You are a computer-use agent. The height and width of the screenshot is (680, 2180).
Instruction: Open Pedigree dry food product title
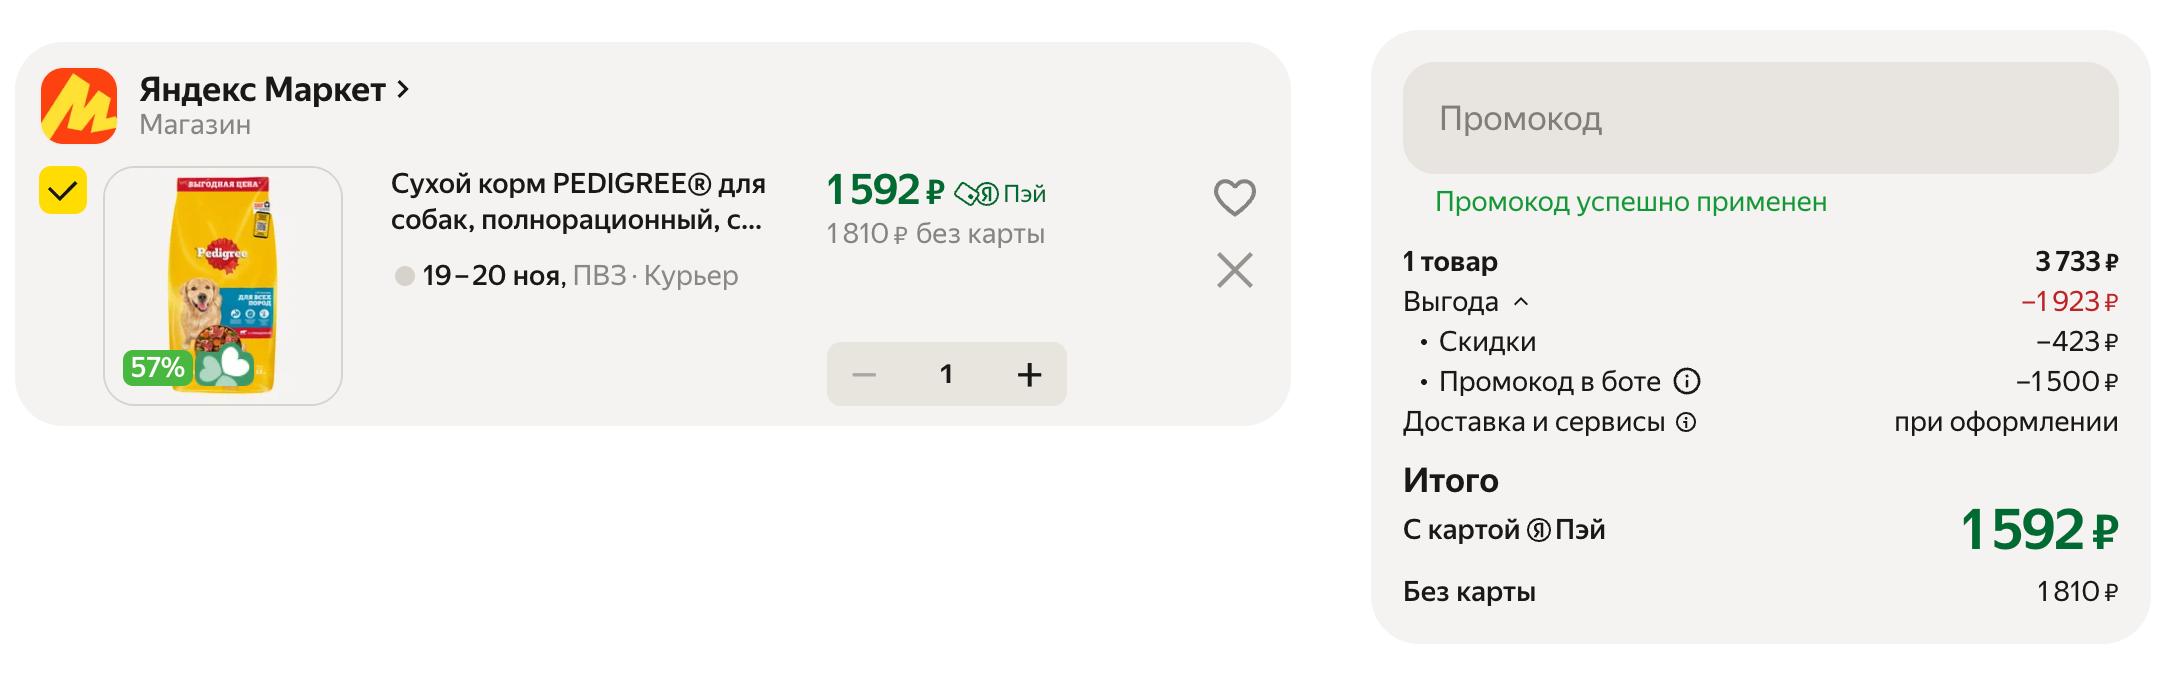click(x=577, y=201)
